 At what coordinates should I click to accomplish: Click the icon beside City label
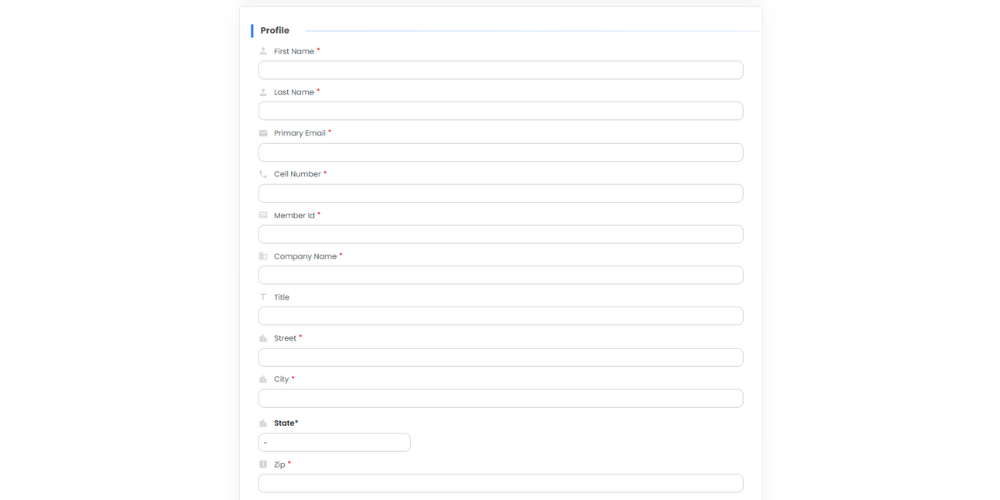263,379
